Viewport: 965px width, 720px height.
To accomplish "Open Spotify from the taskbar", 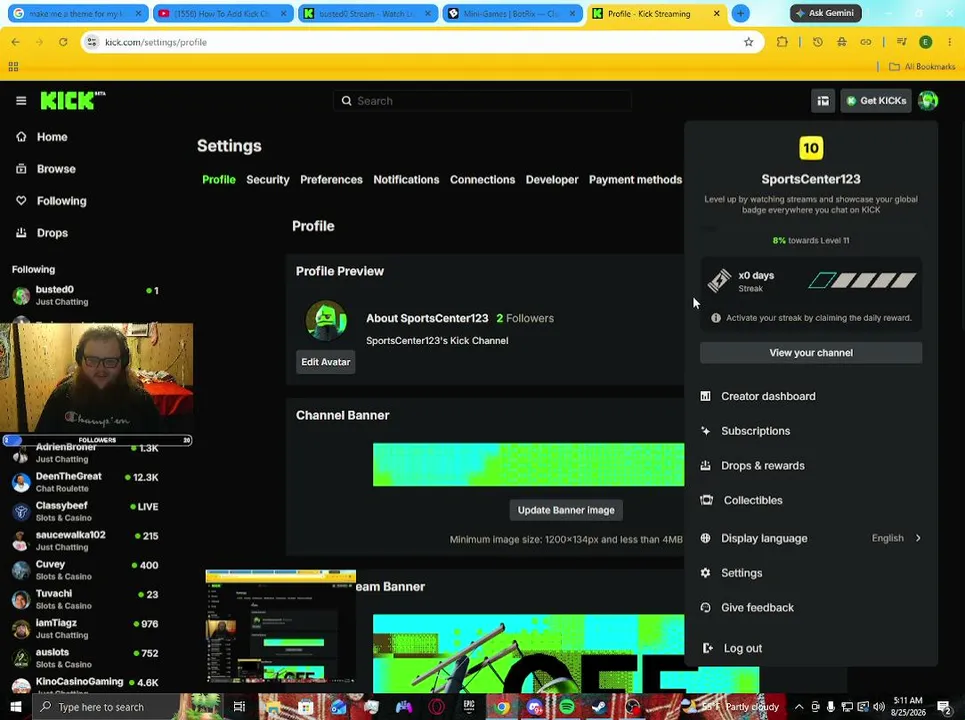I will pos(567,707).
